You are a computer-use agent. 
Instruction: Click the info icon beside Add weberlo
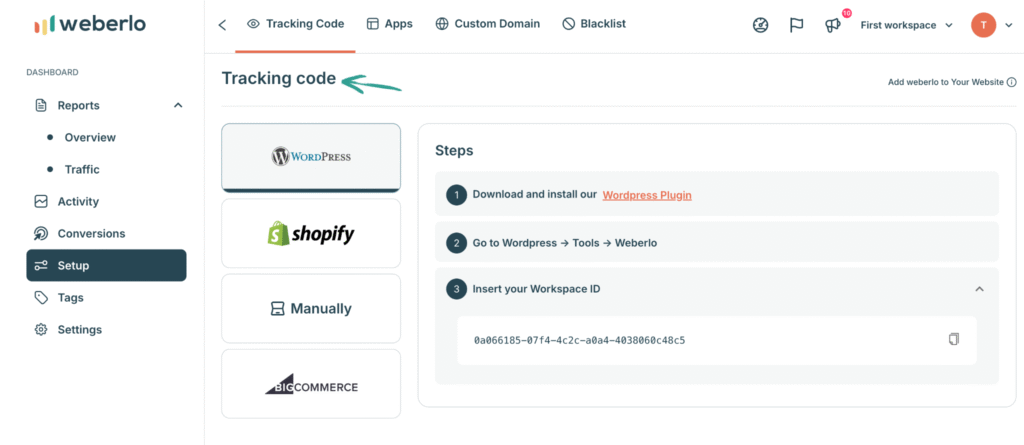coord(1012,82)
